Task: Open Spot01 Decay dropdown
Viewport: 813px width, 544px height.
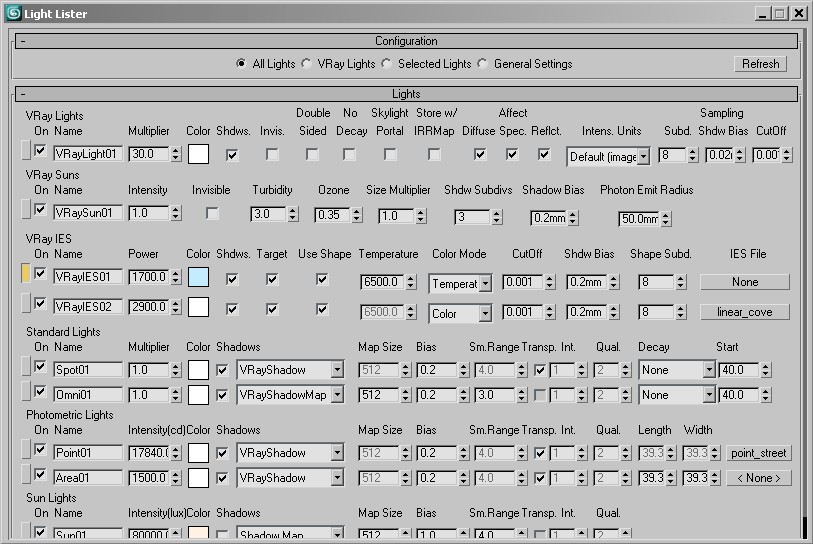Action: (677, 370)
